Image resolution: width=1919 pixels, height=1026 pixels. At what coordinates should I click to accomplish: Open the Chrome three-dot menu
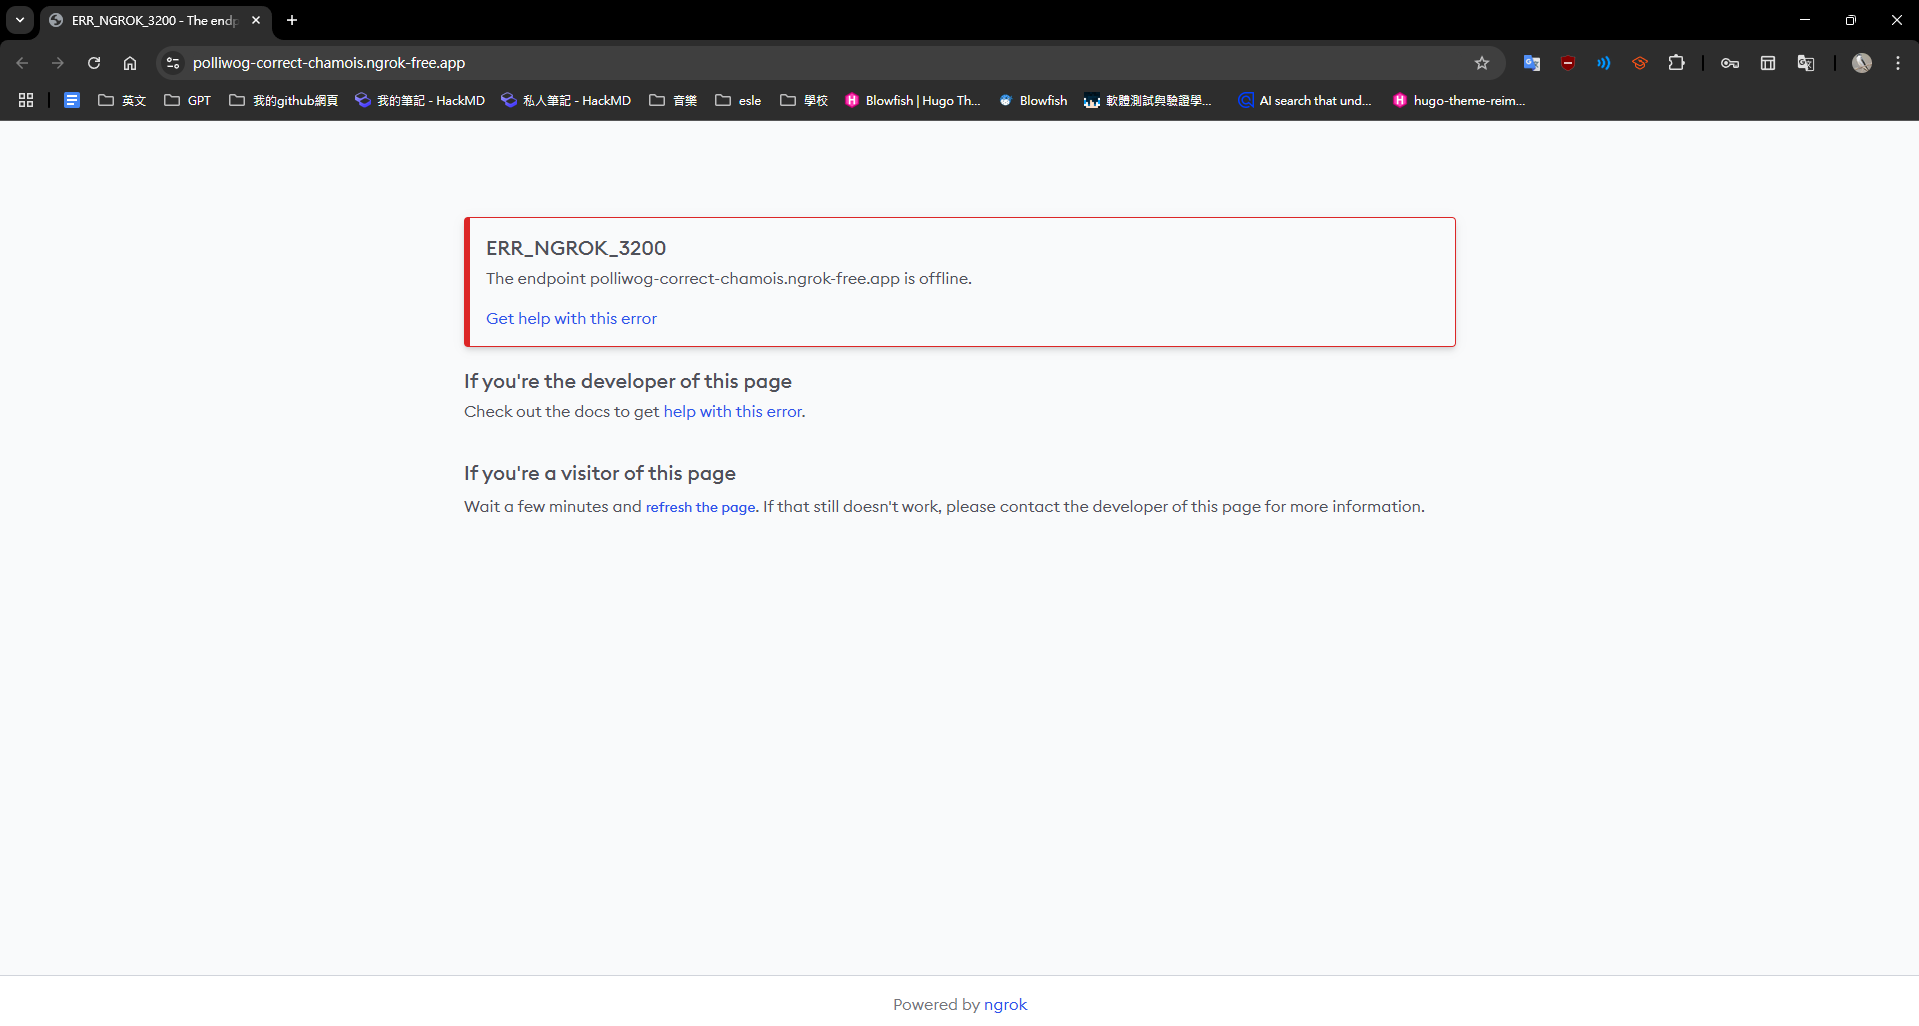[x=1898, y=63]
